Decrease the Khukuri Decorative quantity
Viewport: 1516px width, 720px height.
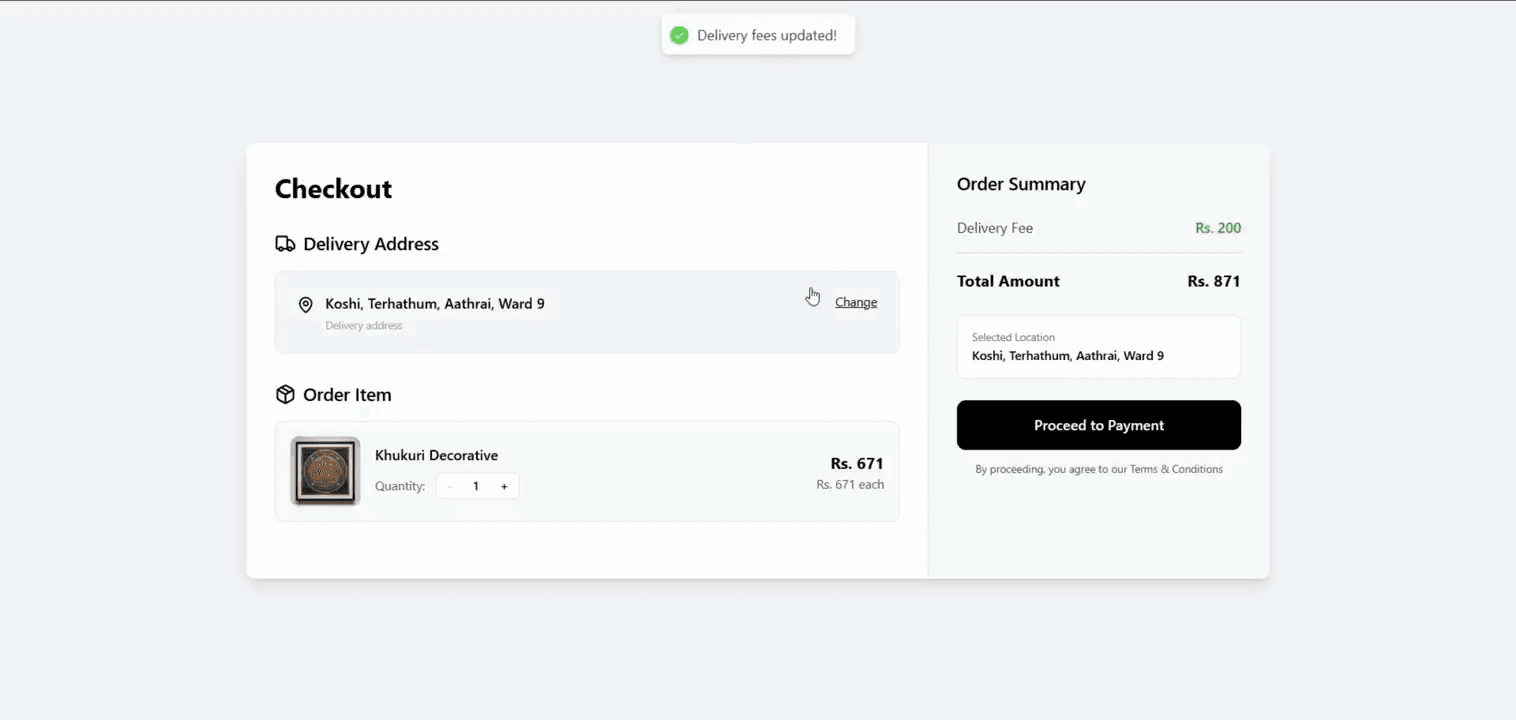(450, 487)
